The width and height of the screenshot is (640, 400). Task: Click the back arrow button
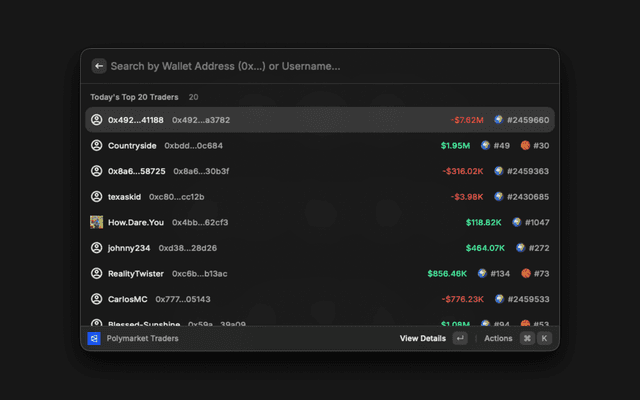(x=99, y=66)
